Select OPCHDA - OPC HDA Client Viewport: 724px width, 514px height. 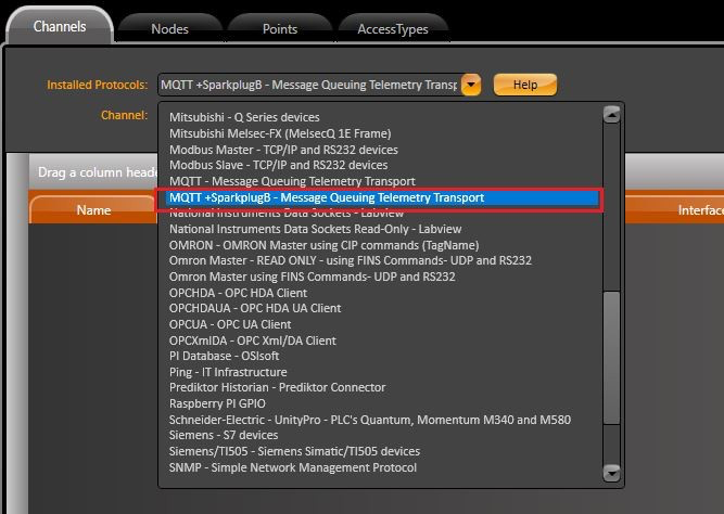pyautogui.click(x=238, y=293)
